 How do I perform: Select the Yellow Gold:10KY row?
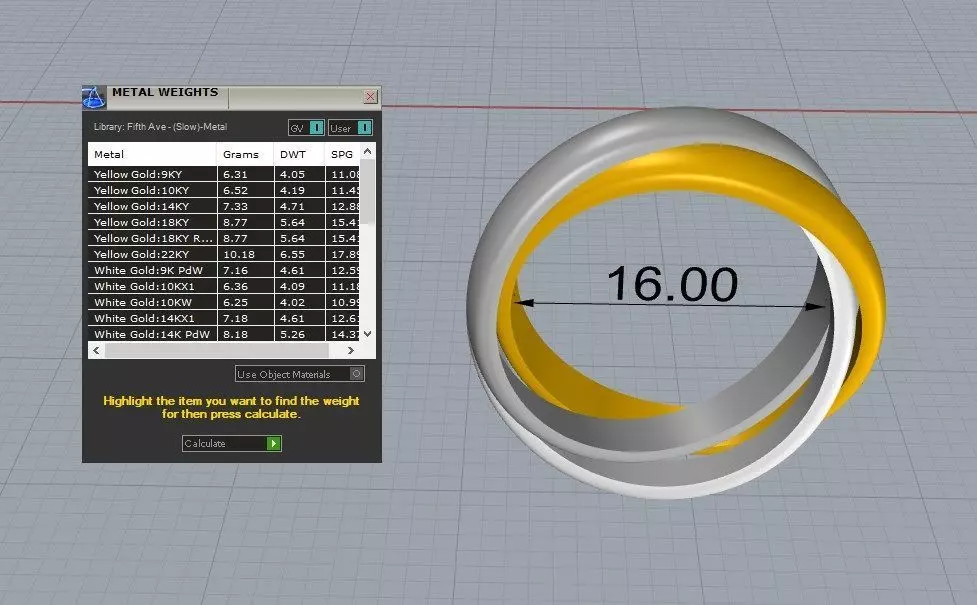224,190
